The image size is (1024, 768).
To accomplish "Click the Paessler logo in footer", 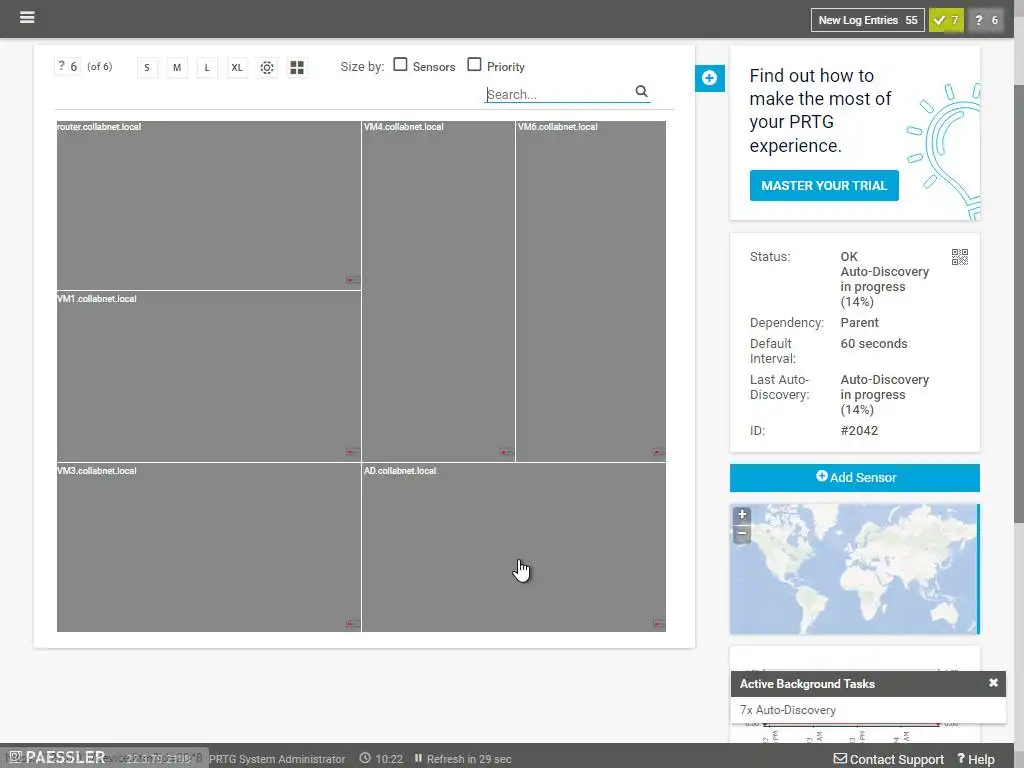I will coord(57,757).
